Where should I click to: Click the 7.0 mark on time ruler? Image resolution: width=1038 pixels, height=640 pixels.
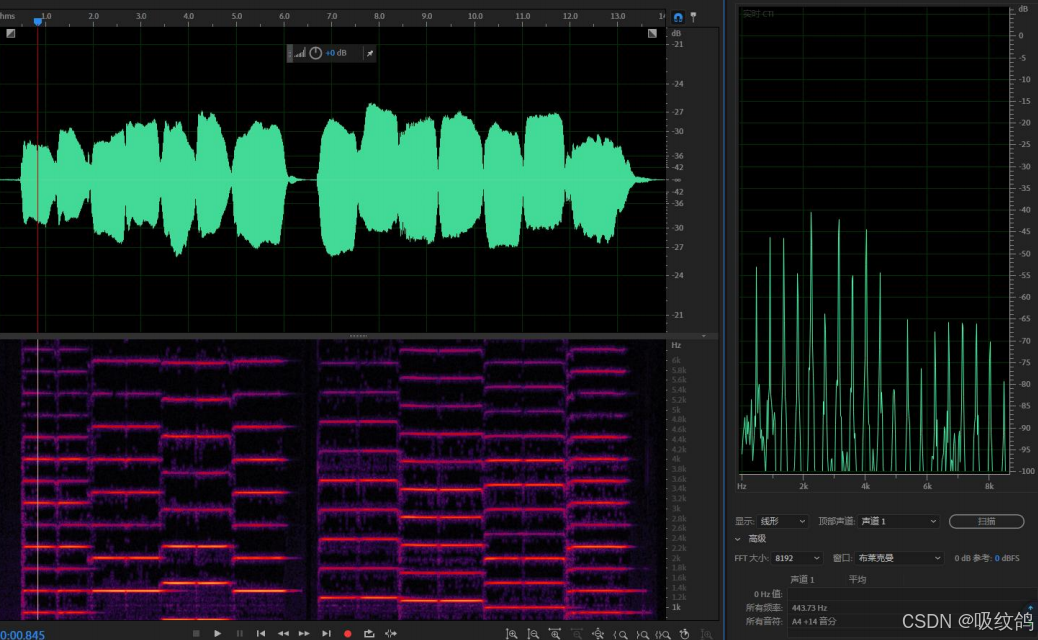[x=332, y=16]
